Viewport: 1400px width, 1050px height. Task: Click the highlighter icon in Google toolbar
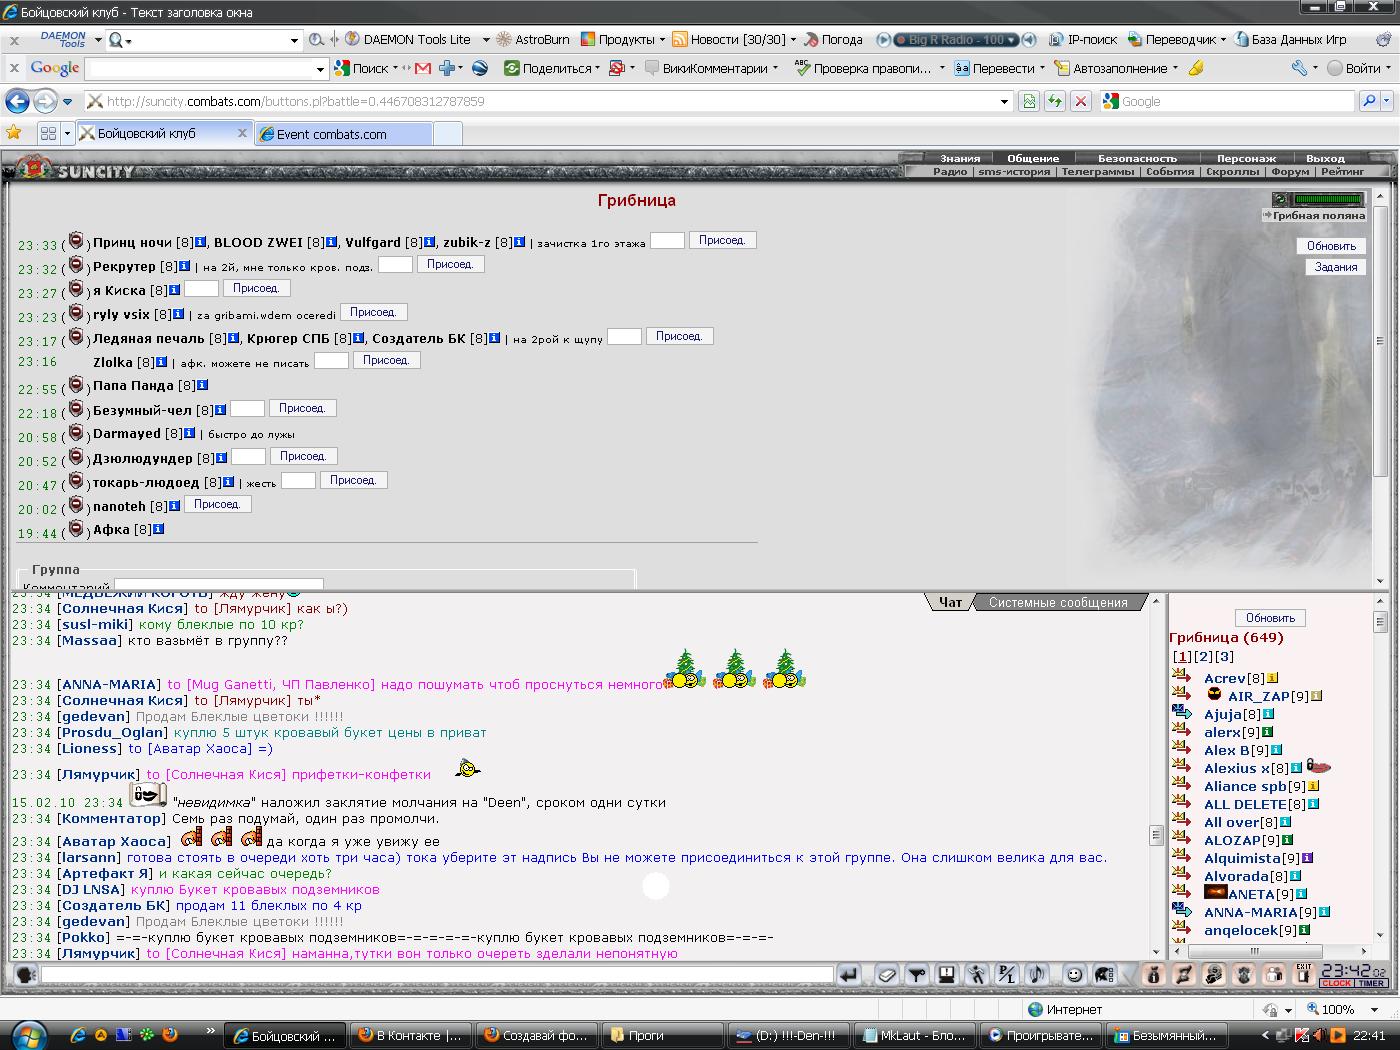(1196, 68)
